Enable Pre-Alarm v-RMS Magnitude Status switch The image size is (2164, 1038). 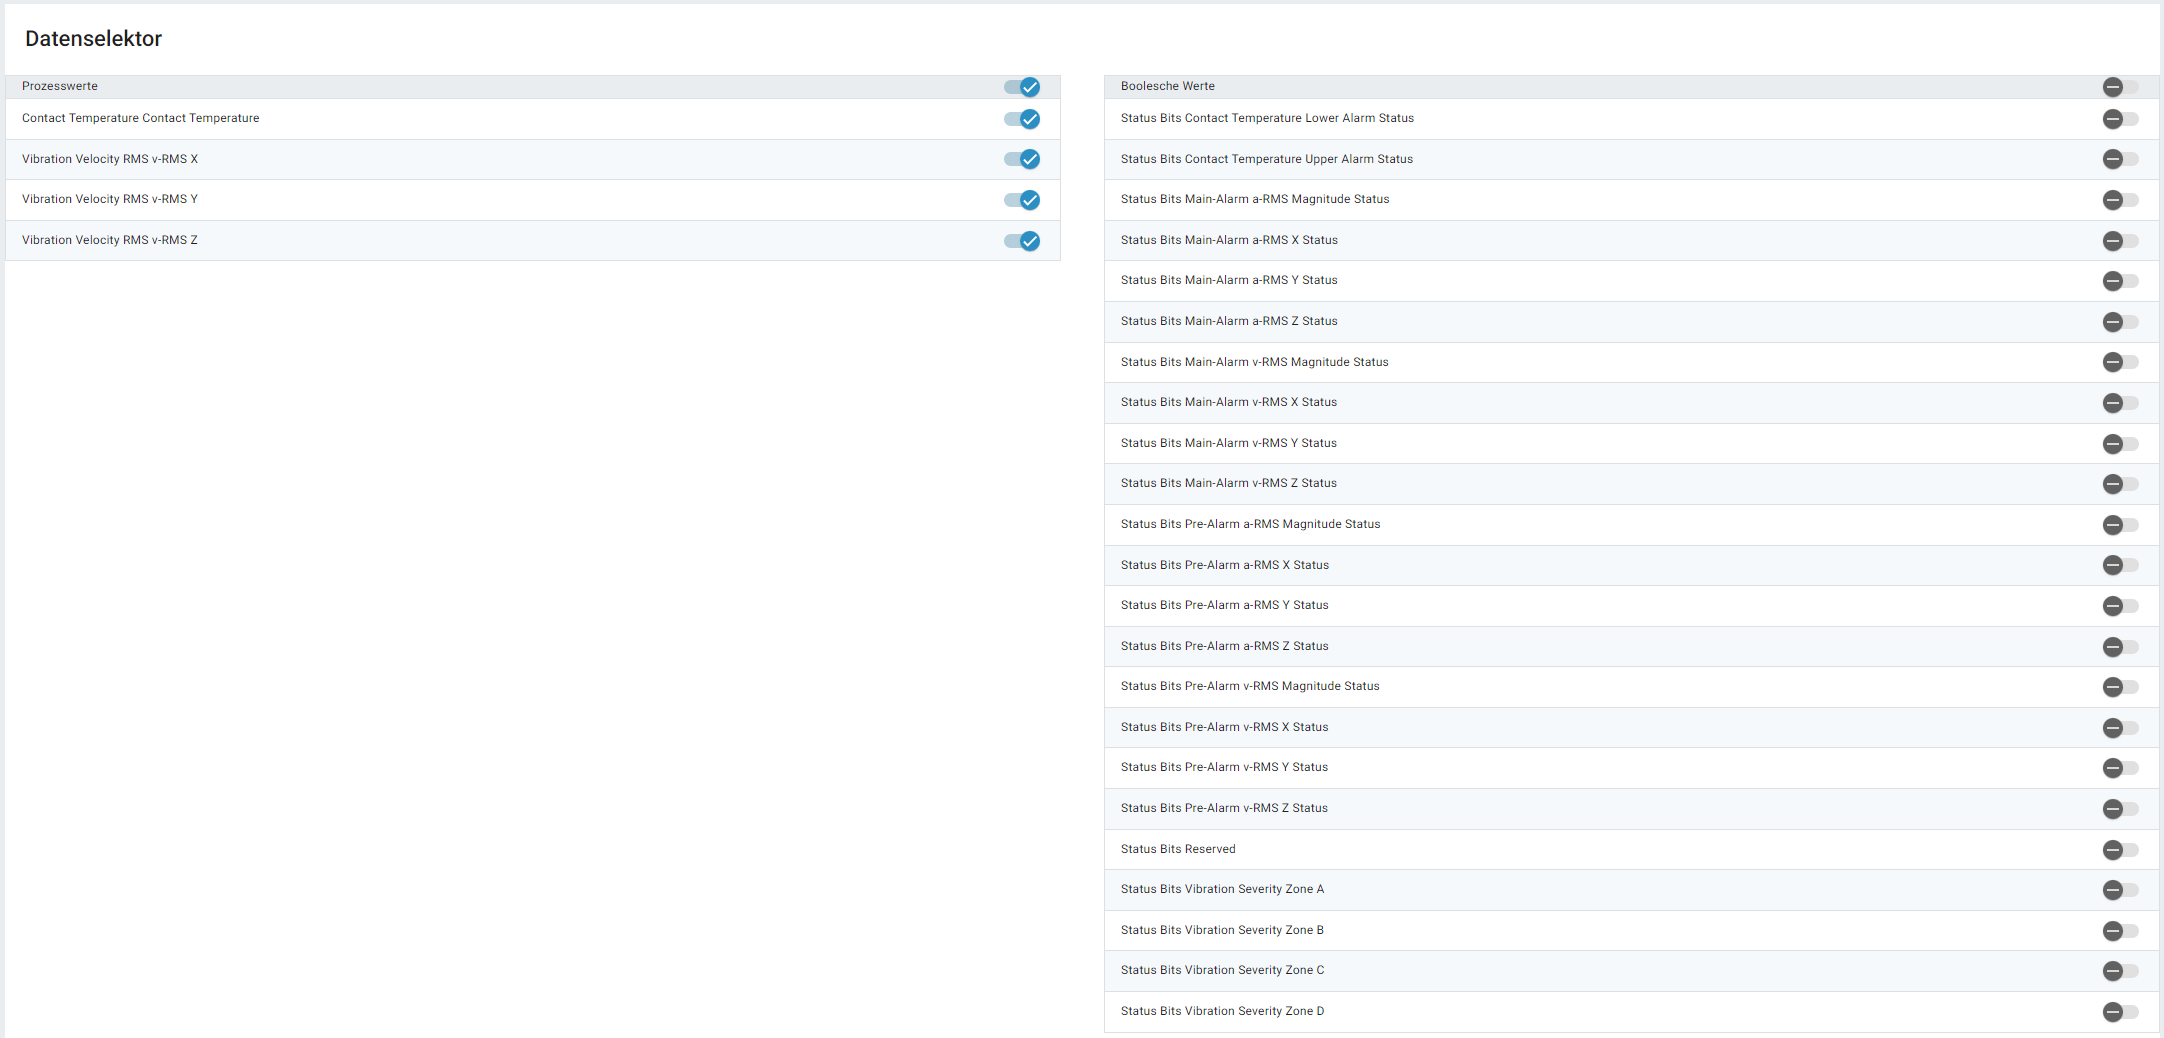pos(2120,687)
